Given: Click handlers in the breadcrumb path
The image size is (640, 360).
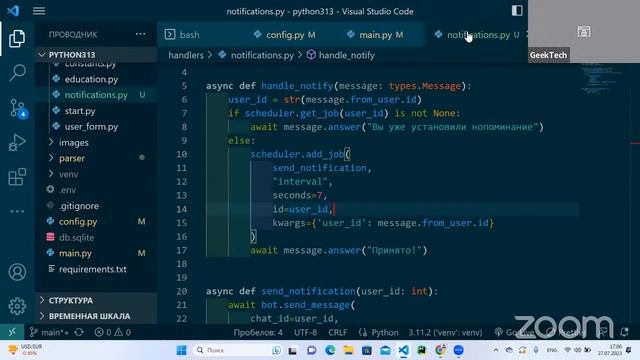Looking at the screenshot, I should tap(186, 55).
